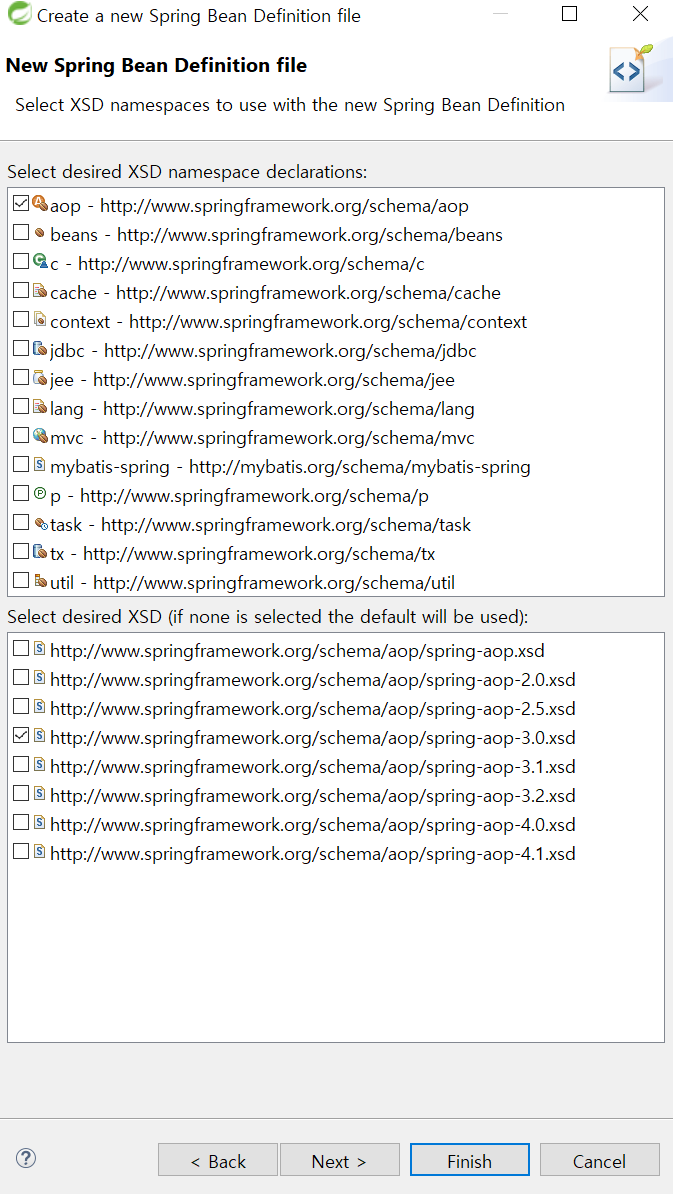Click the task namespace icon
Viewport: 673px width, 1194px height.
pos(40,524)
